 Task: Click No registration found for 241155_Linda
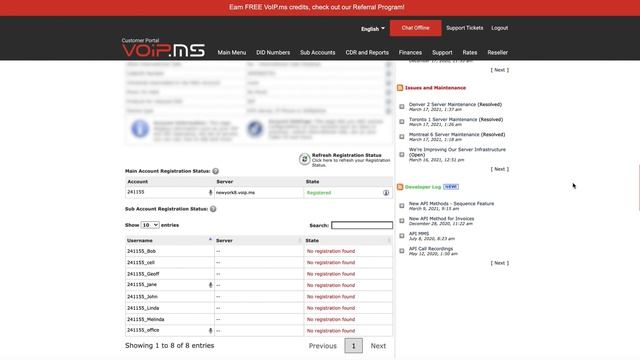pos(331,308)
